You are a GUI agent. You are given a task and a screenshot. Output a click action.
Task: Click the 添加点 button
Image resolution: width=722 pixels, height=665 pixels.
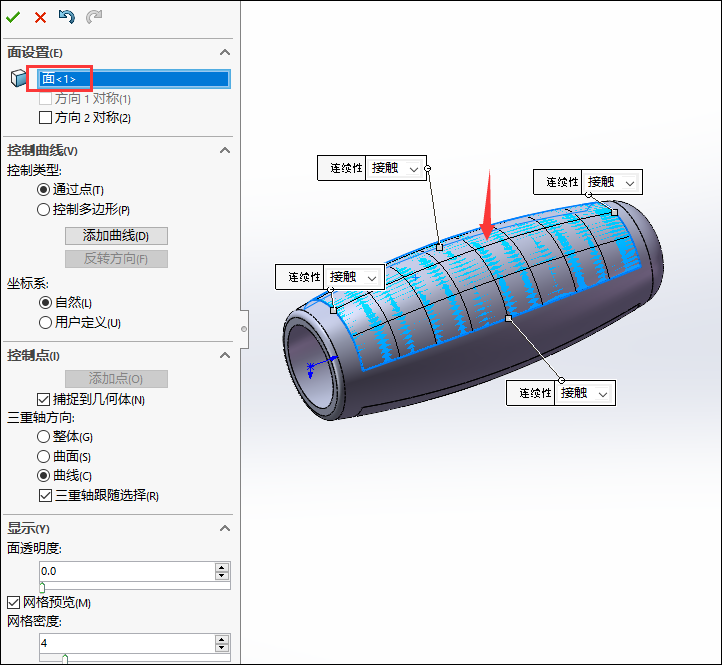[116, 379]
